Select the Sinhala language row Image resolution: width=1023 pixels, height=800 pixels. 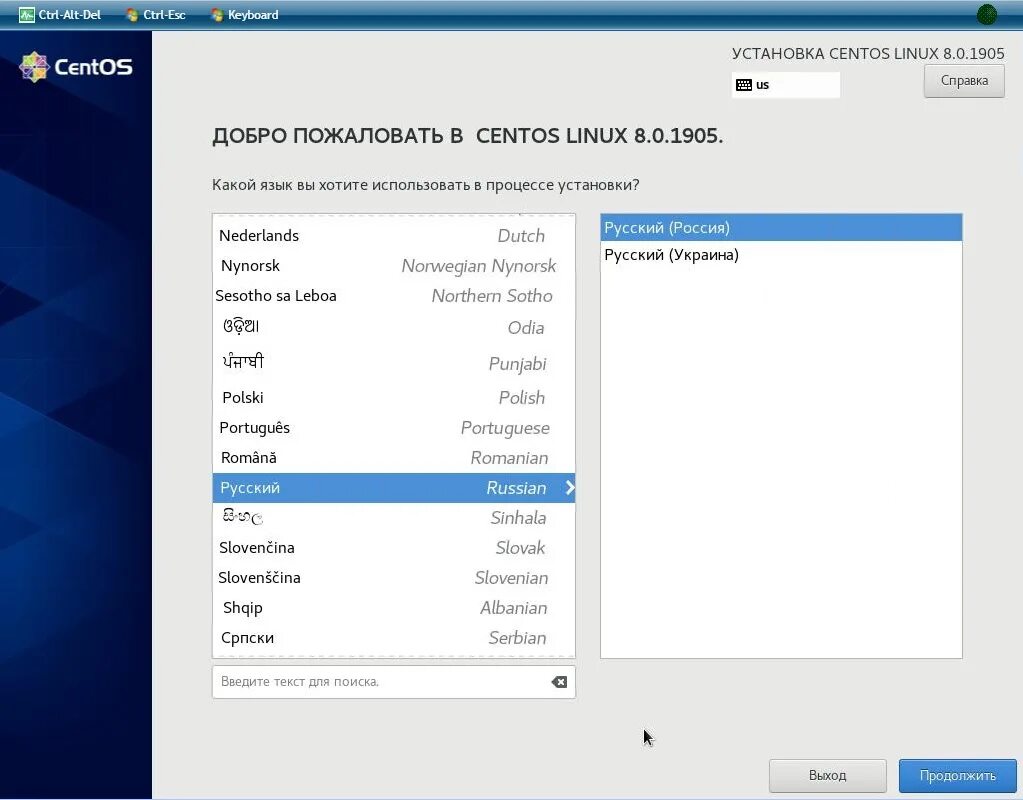coord(393,517)
